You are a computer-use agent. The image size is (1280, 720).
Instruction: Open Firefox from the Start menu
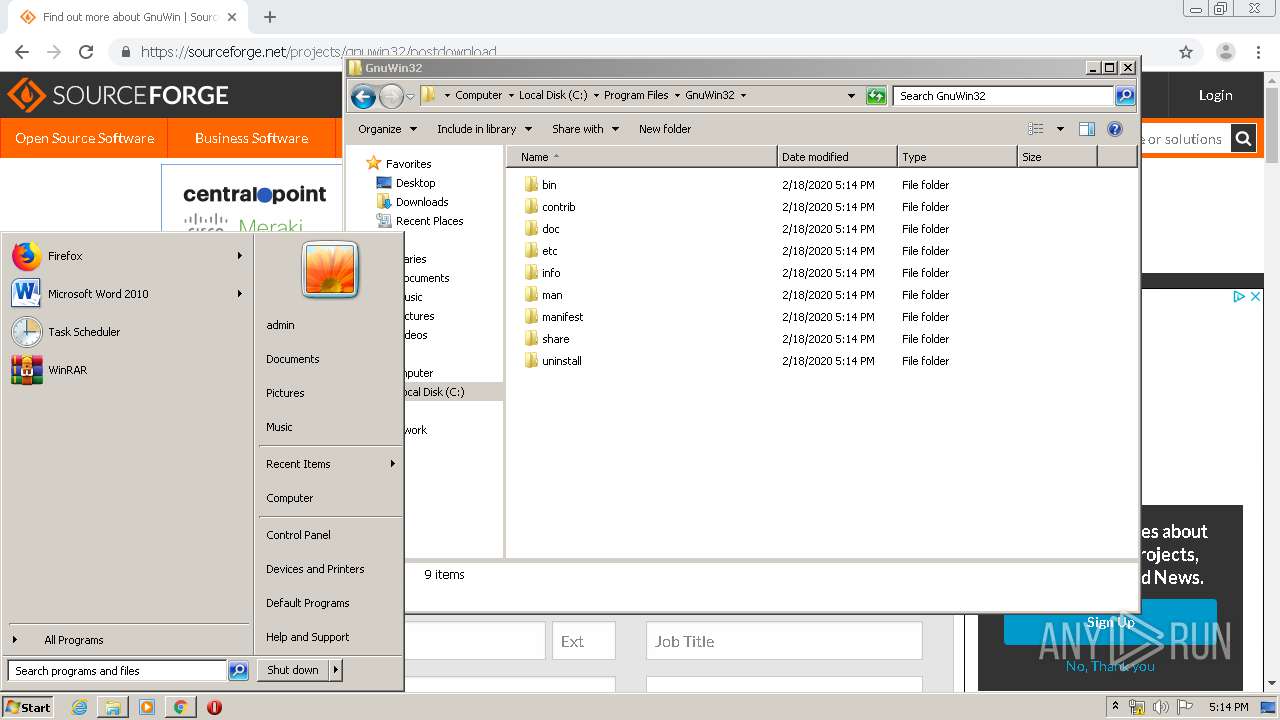(127, 256)
